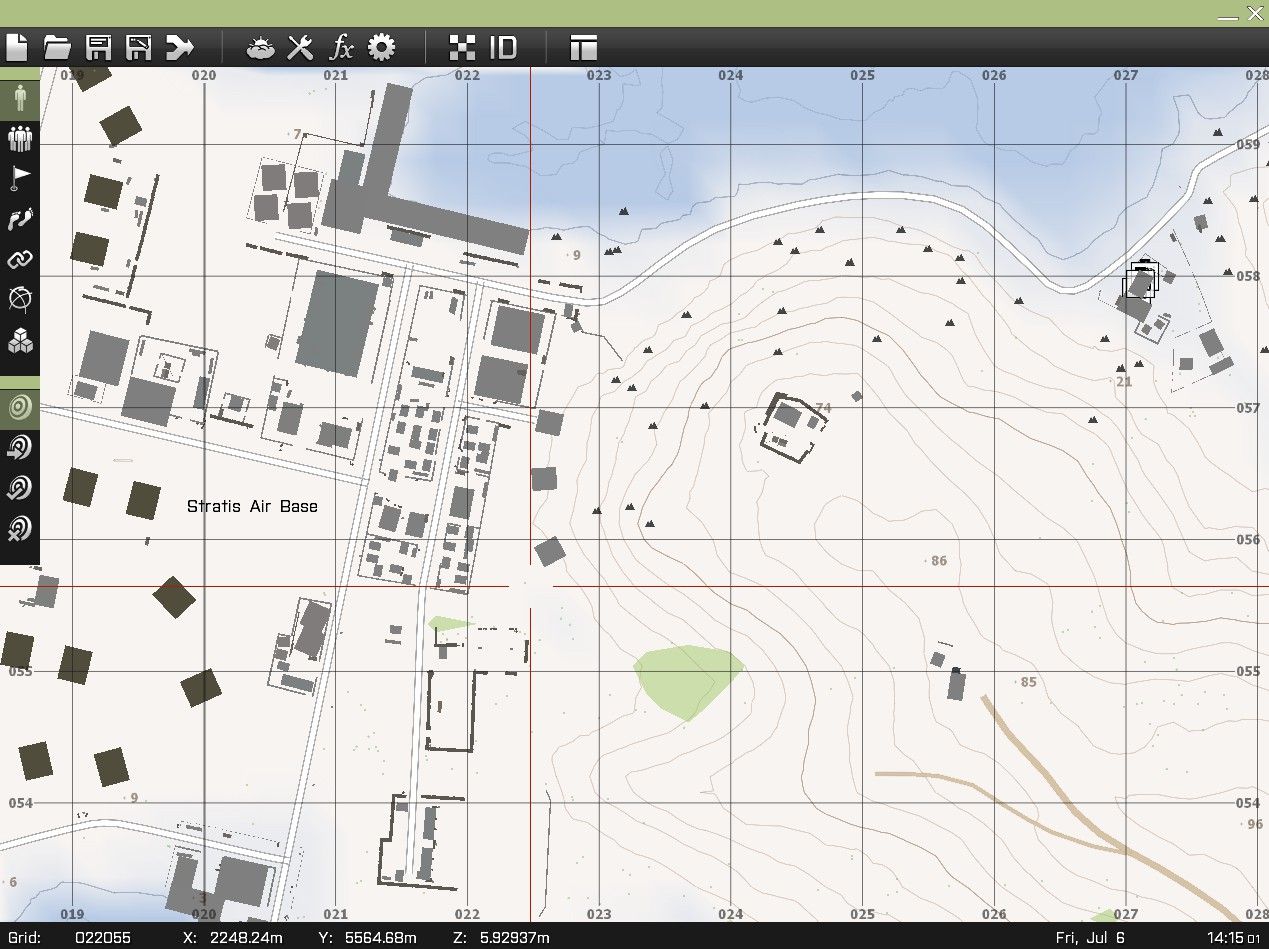This screenshot has width=1269, height=949.
Task: Click the 'Stratis Air Base' map label
Action: coord(253,507)
